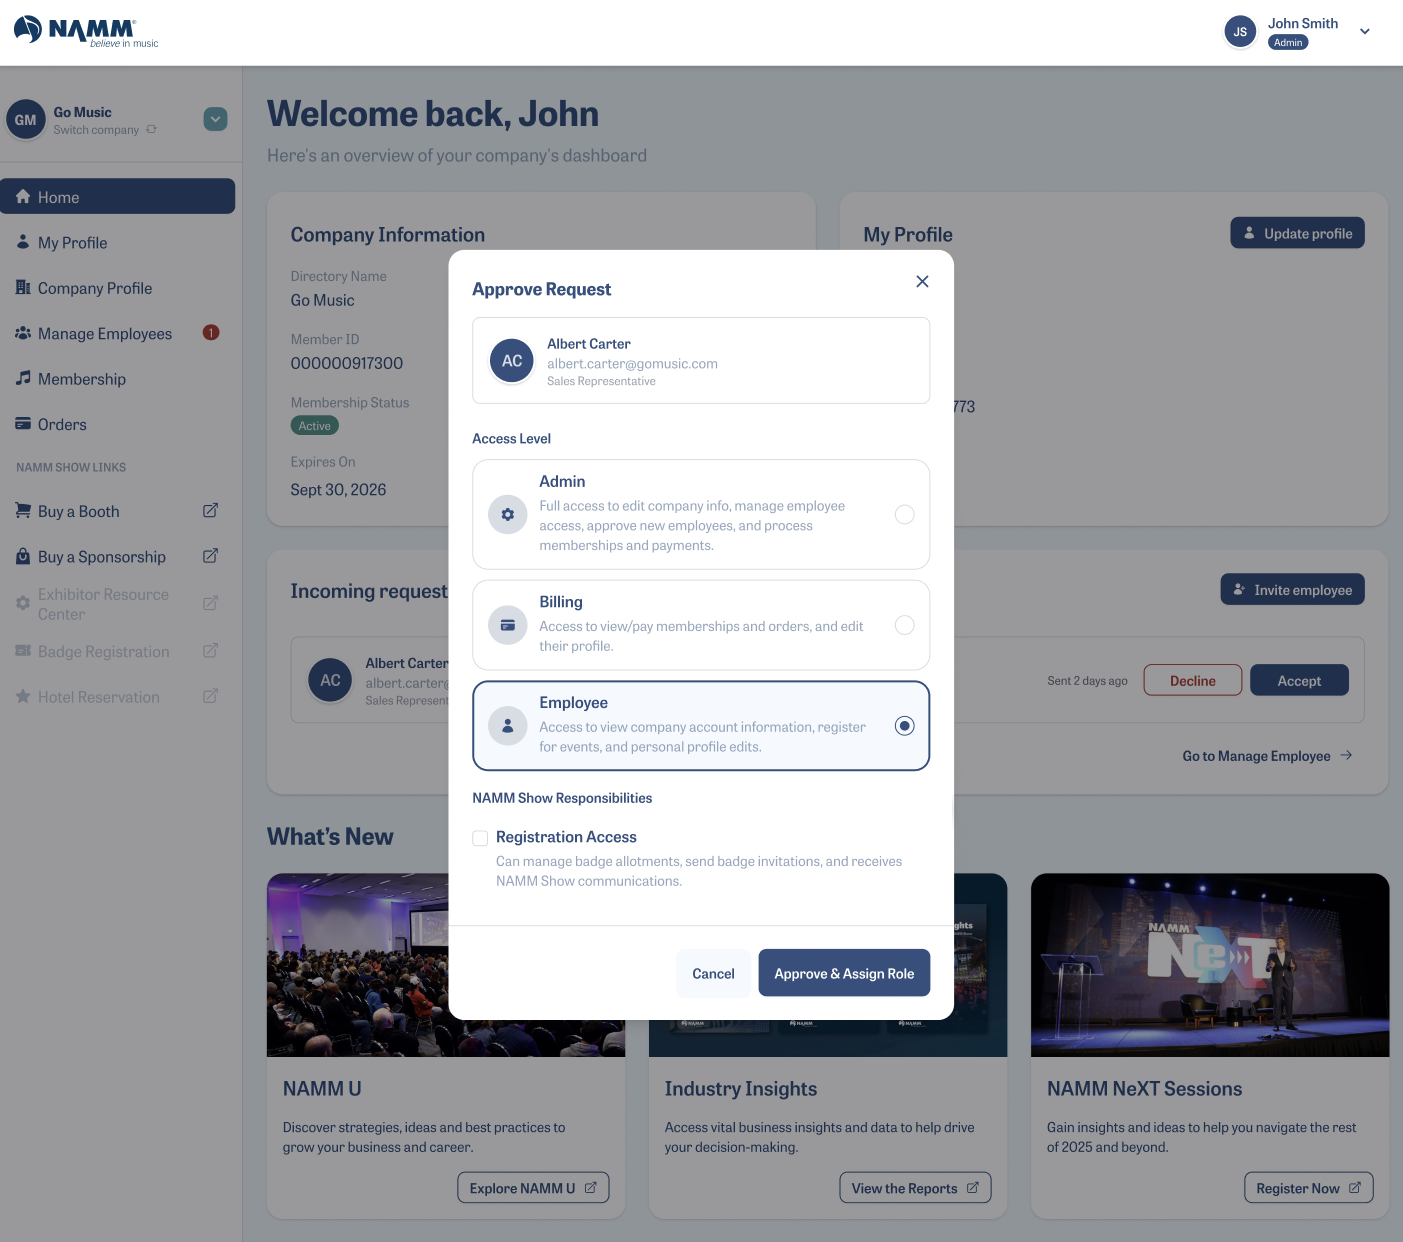Click the Invite employee button
The width and height of the screenshot is (1403, 1242).
[x=1292, y=590]
